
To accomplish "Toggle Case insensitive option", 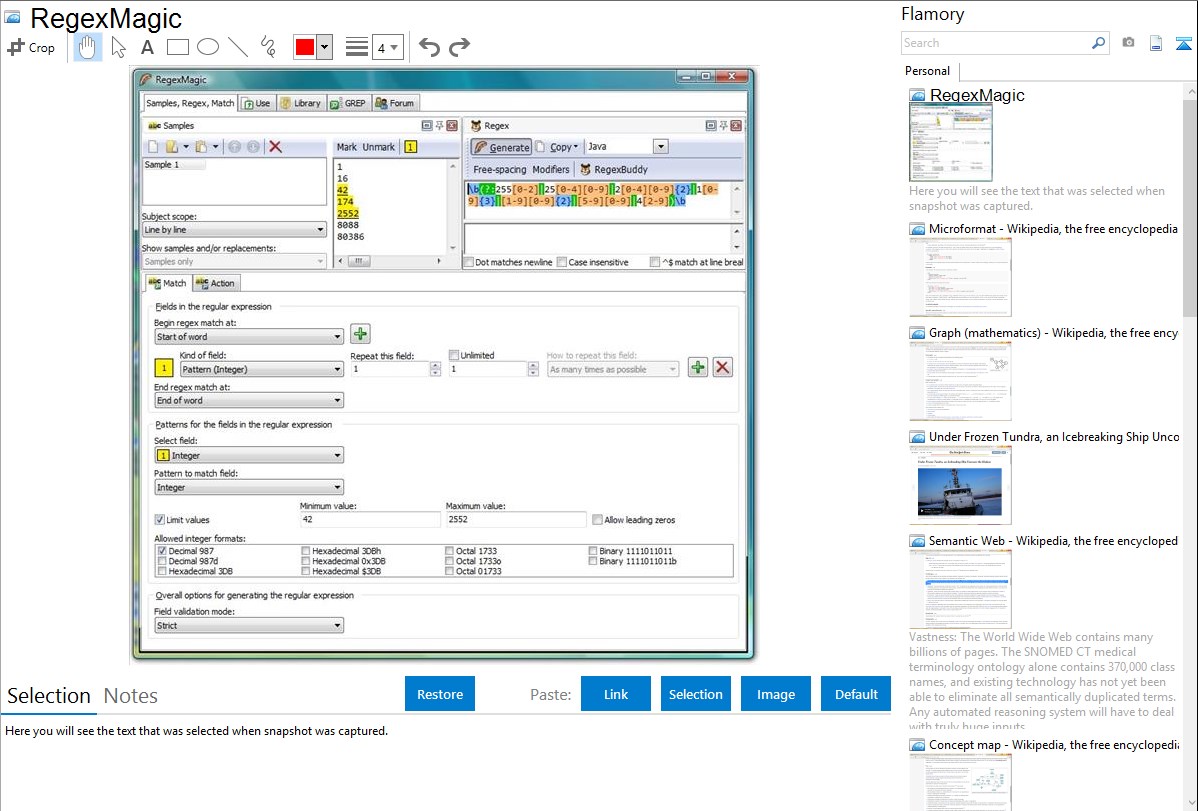I will click(x=562, y=262).
